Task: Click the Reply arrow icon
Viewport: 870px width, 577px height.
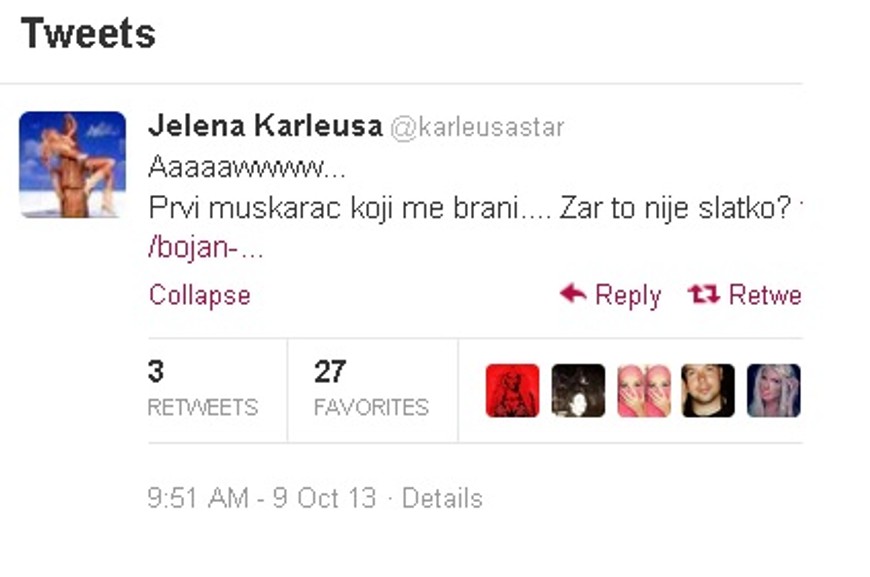Action: coord(573,293)
